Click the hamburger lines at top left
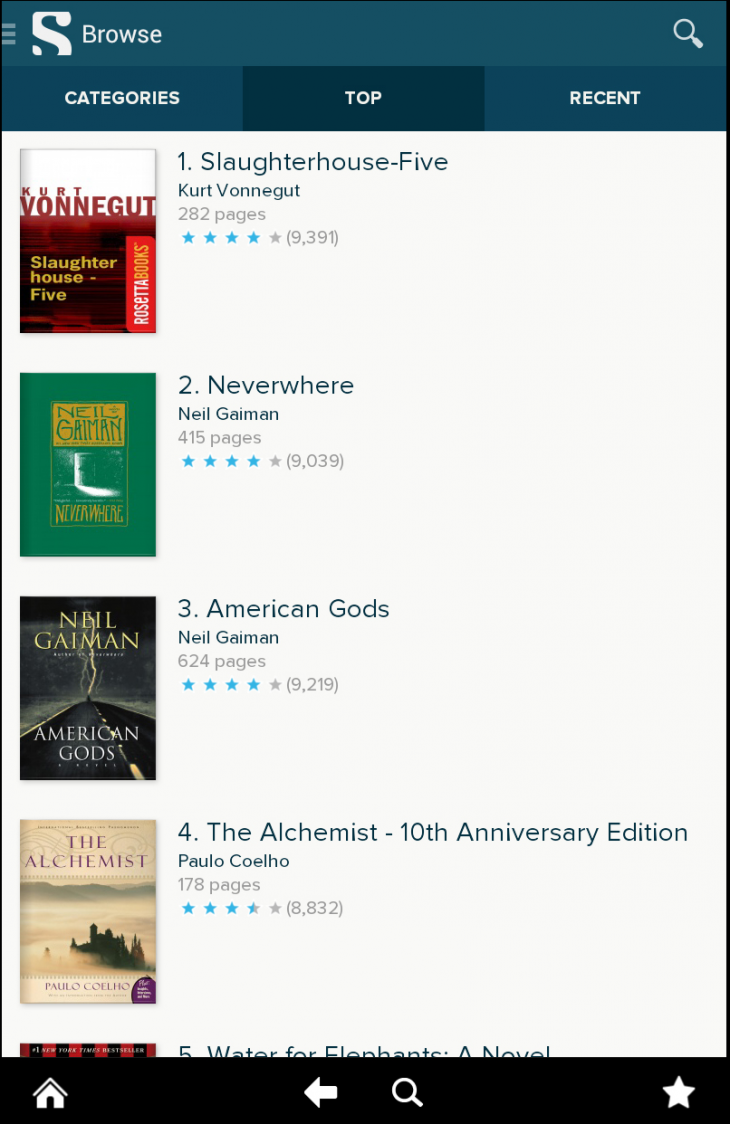 pyautogui.click(x=8, y=33)
